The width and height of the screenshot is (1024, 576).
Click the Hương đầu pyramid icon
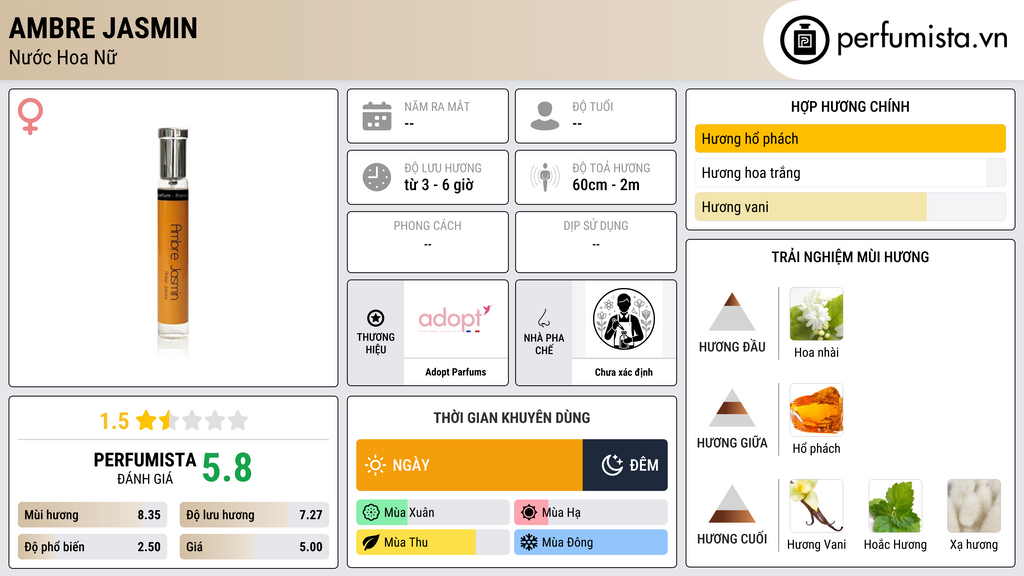pyautogui.click(x=732, y=312)
